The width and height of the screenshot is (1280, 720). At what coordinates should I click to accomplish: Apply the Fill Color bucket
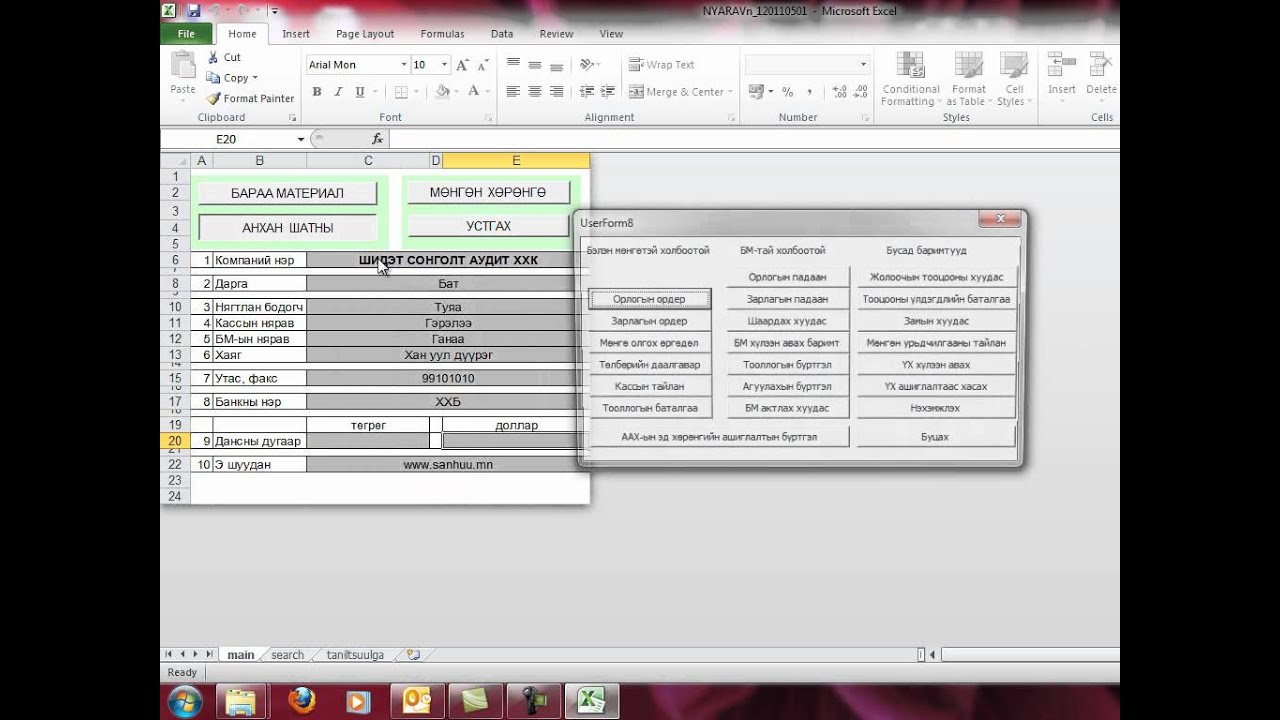[x=443, y=92]
